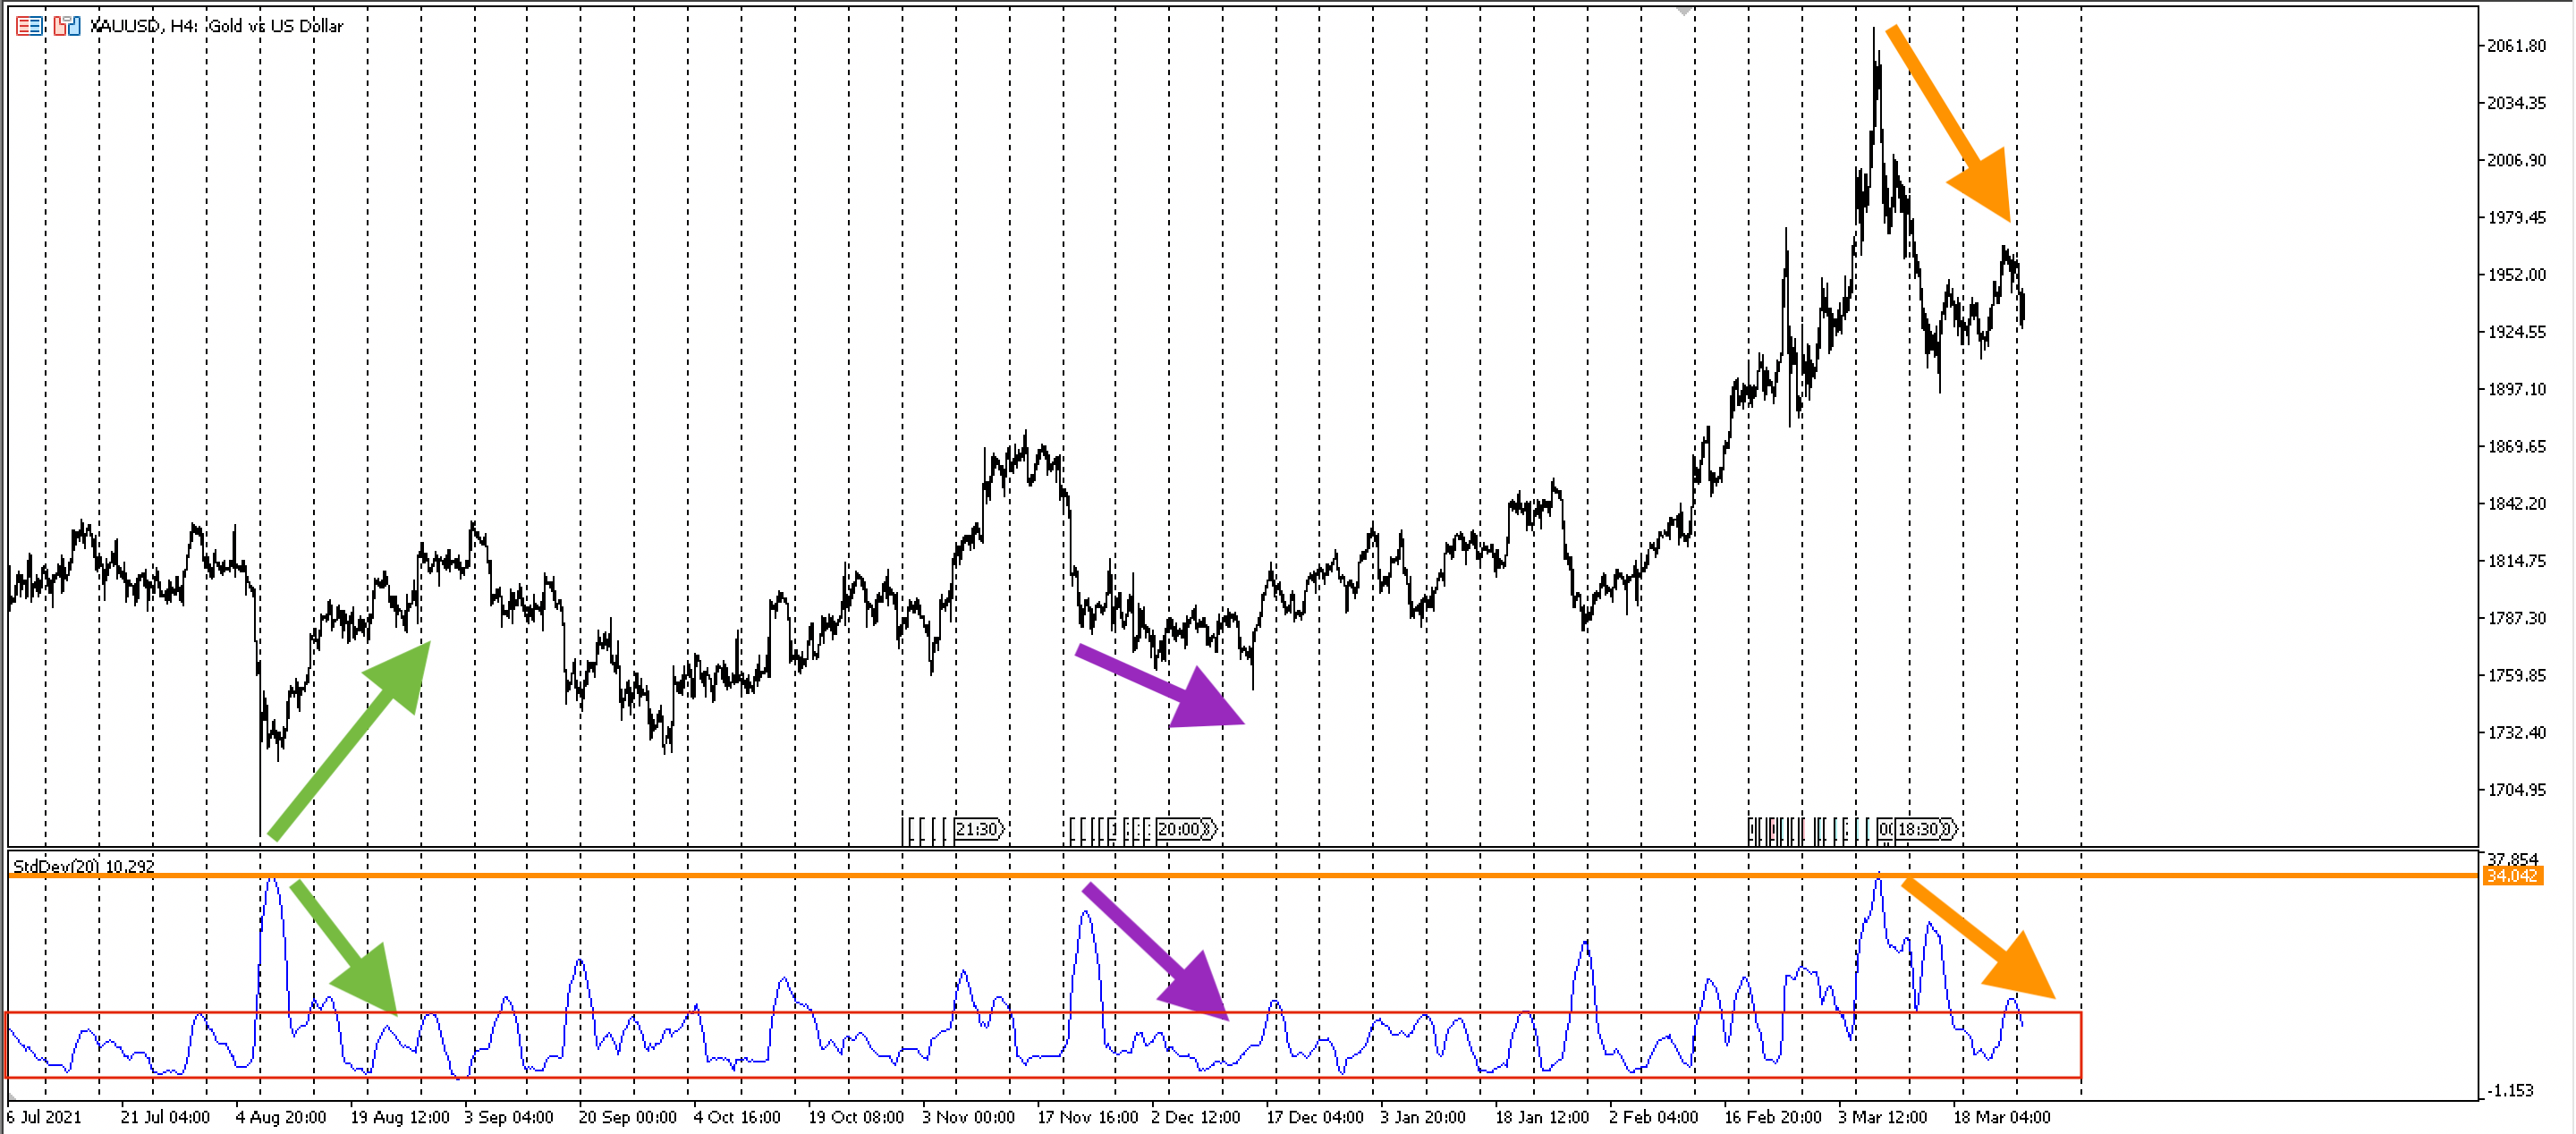Screen dimensions: 2576x1134
Task: Click the 3 Nov 00:00 time axis label
Action: click(967, 1117)
